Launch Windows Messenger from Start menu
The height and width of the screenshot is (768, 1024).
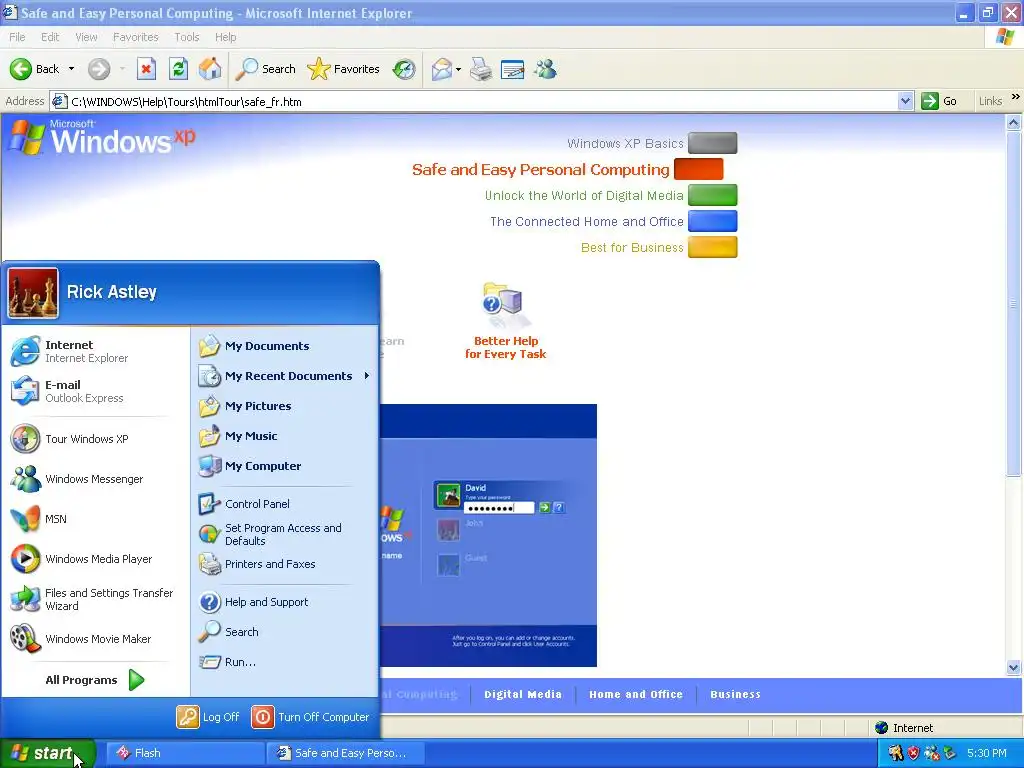point(95,479)
